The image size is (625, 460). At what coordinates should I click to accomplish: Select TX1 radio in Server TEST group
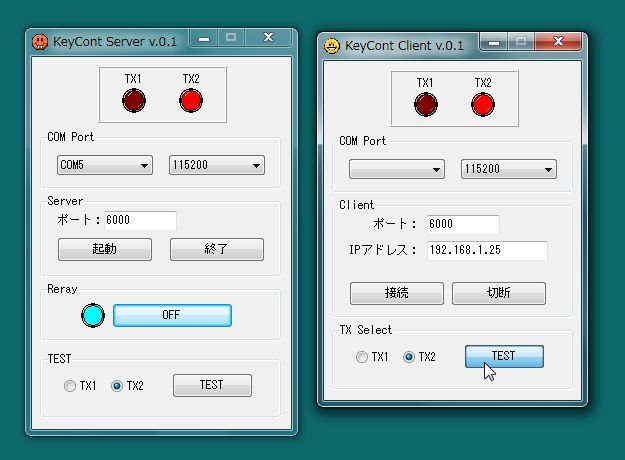tap(70, 386)
